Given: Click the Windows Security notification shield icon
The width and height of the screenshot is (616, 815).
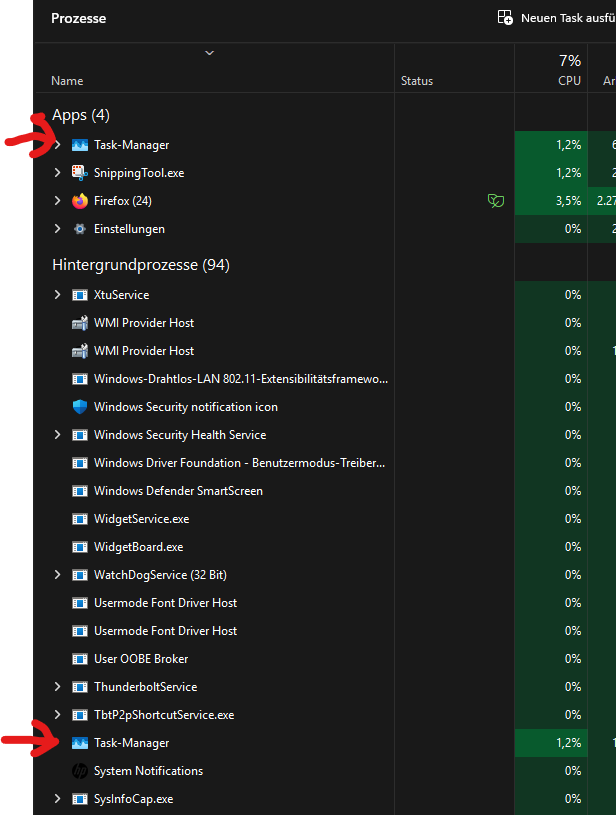Looking at the screenshot, I should click(80, 407).
